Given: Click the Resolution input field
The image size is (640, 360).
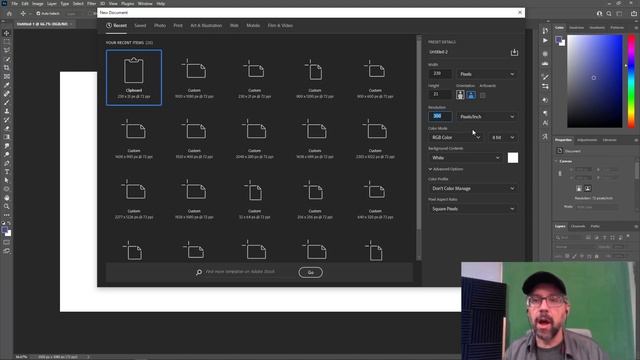Looking at the screenshot, I should (x=440, y=116).
